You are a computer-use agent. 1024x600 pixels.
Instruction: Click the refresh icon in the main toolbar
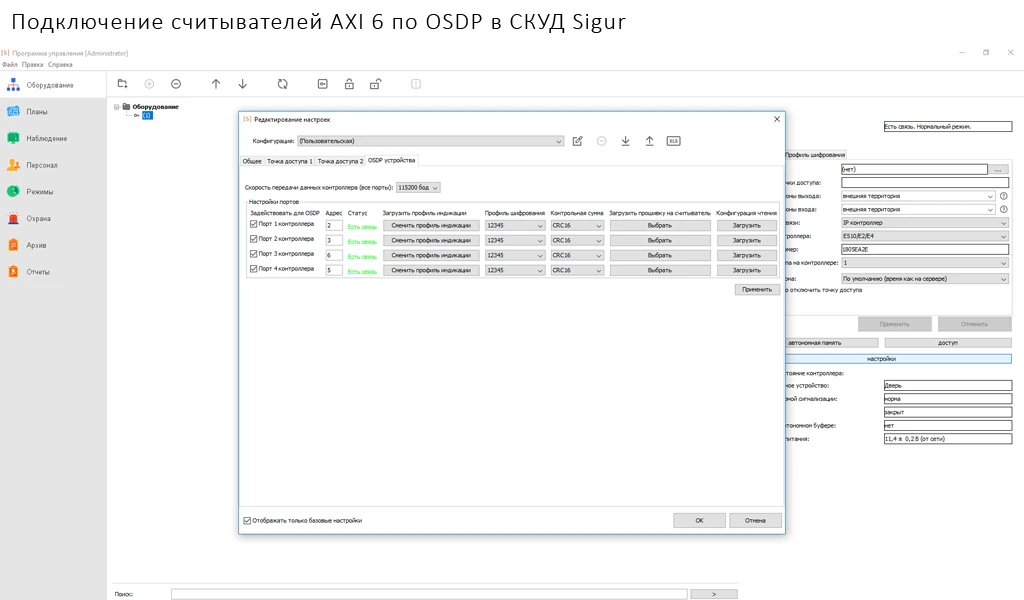click(x=283, y=85)
